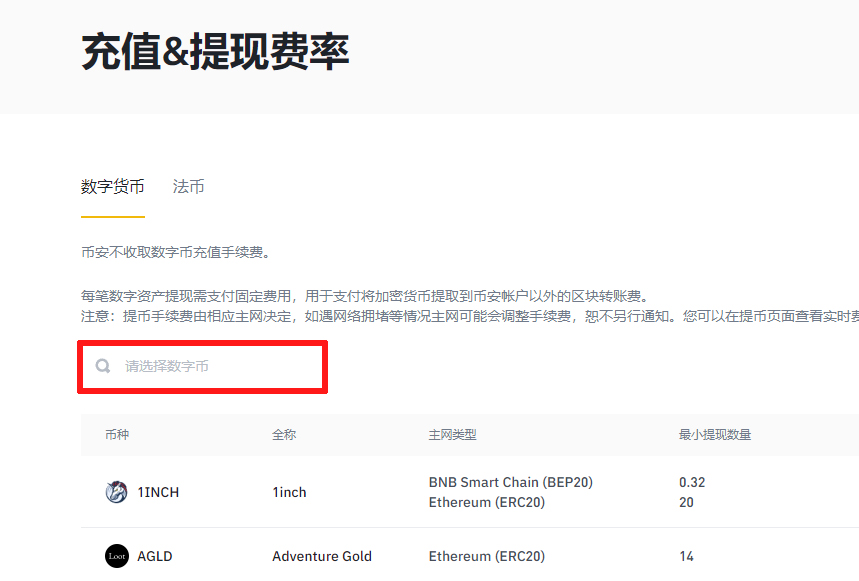Focus the 请选择数字币 search field
Screen dimensions: 859x581
(203, 366)
